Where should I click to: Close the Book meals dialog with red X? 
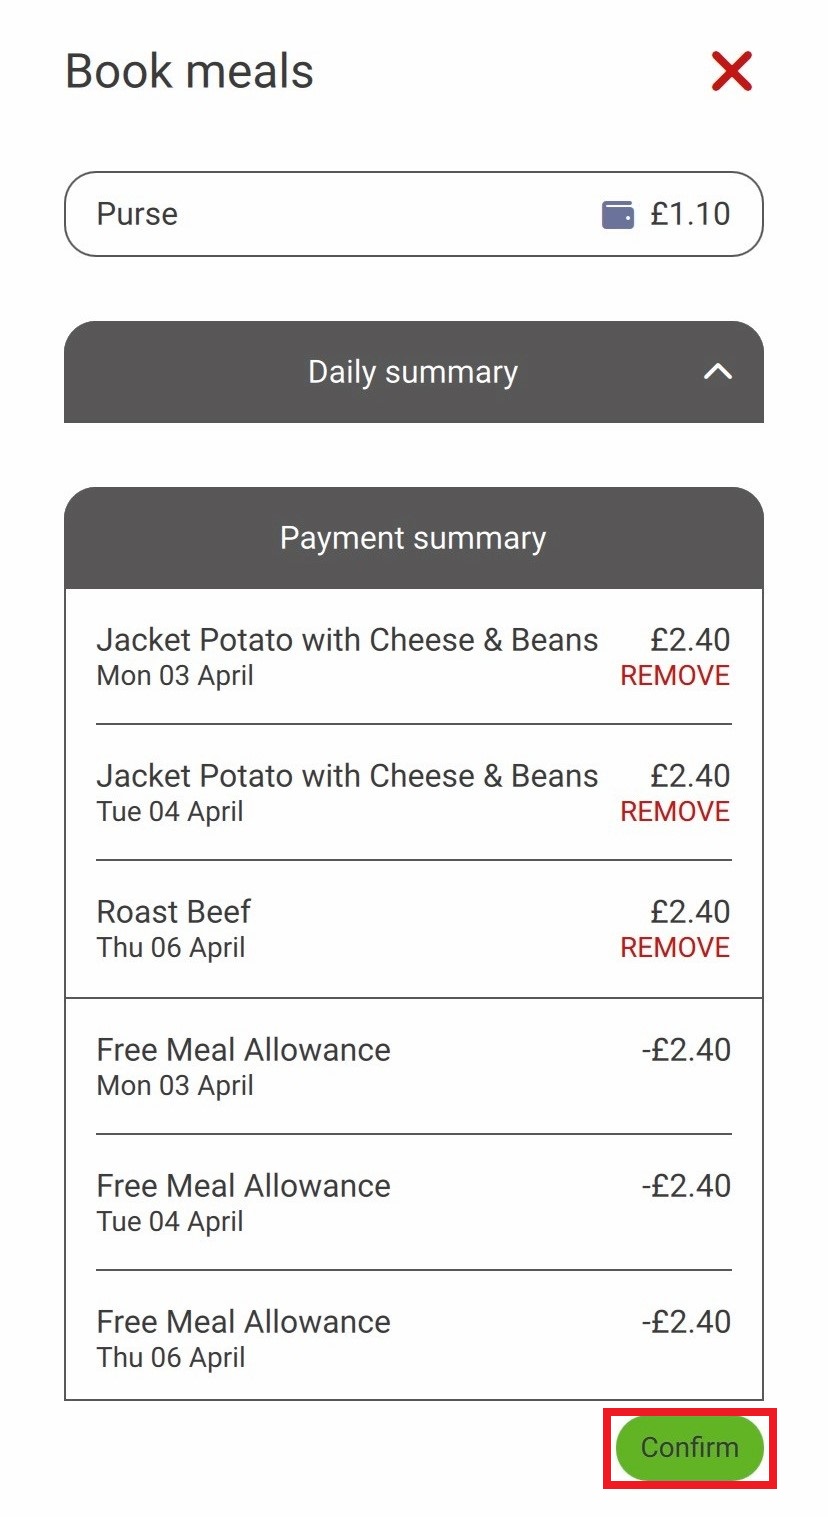click(x=731, y=72)
